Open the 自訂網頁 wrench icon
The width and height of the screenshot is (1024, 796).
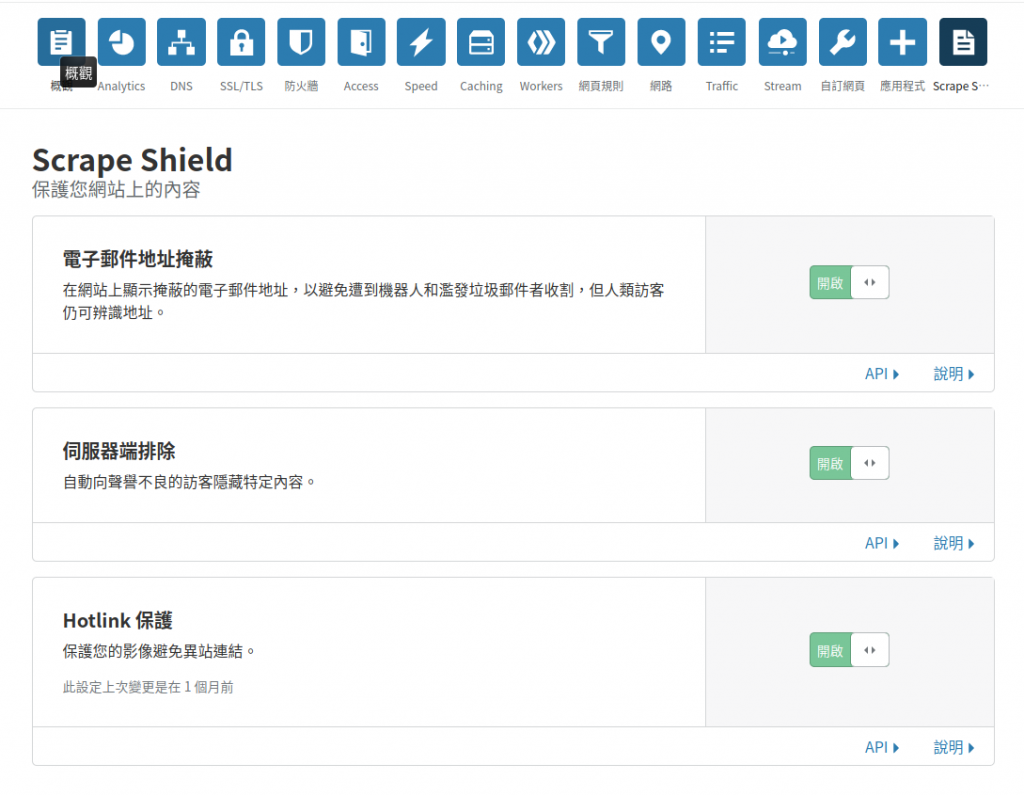(842, 42)
